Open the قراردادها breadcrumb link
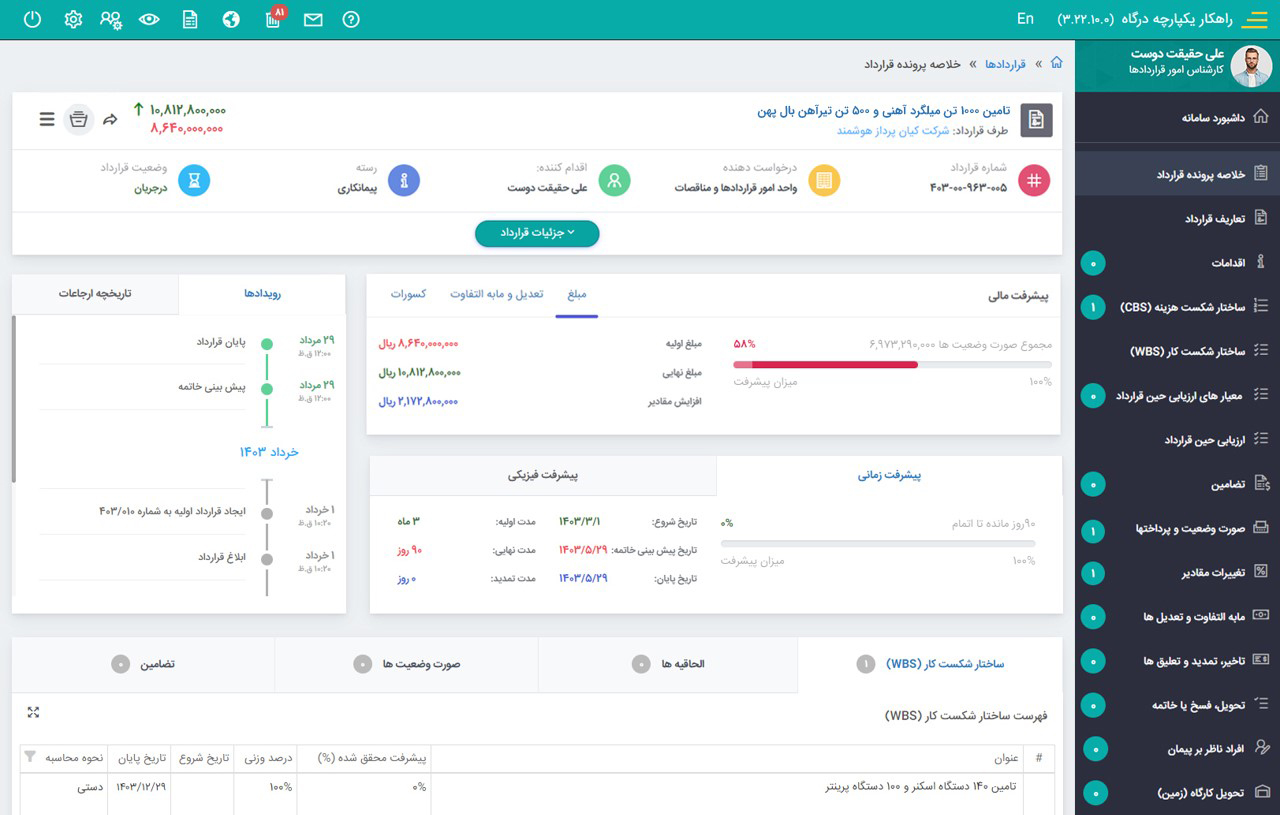This screenshot has width=1280, height=815. tap(1005, 64)
